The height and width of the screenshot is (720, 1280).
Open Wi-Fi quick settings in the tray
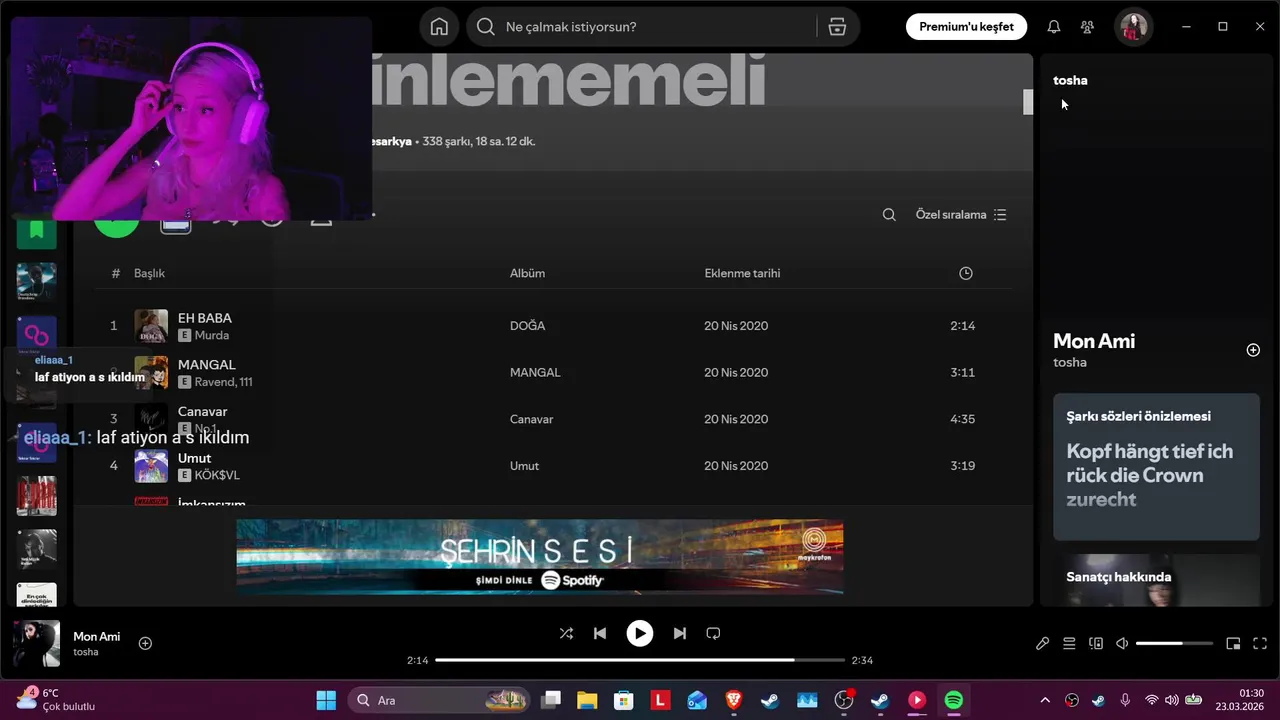point(1152,700)
